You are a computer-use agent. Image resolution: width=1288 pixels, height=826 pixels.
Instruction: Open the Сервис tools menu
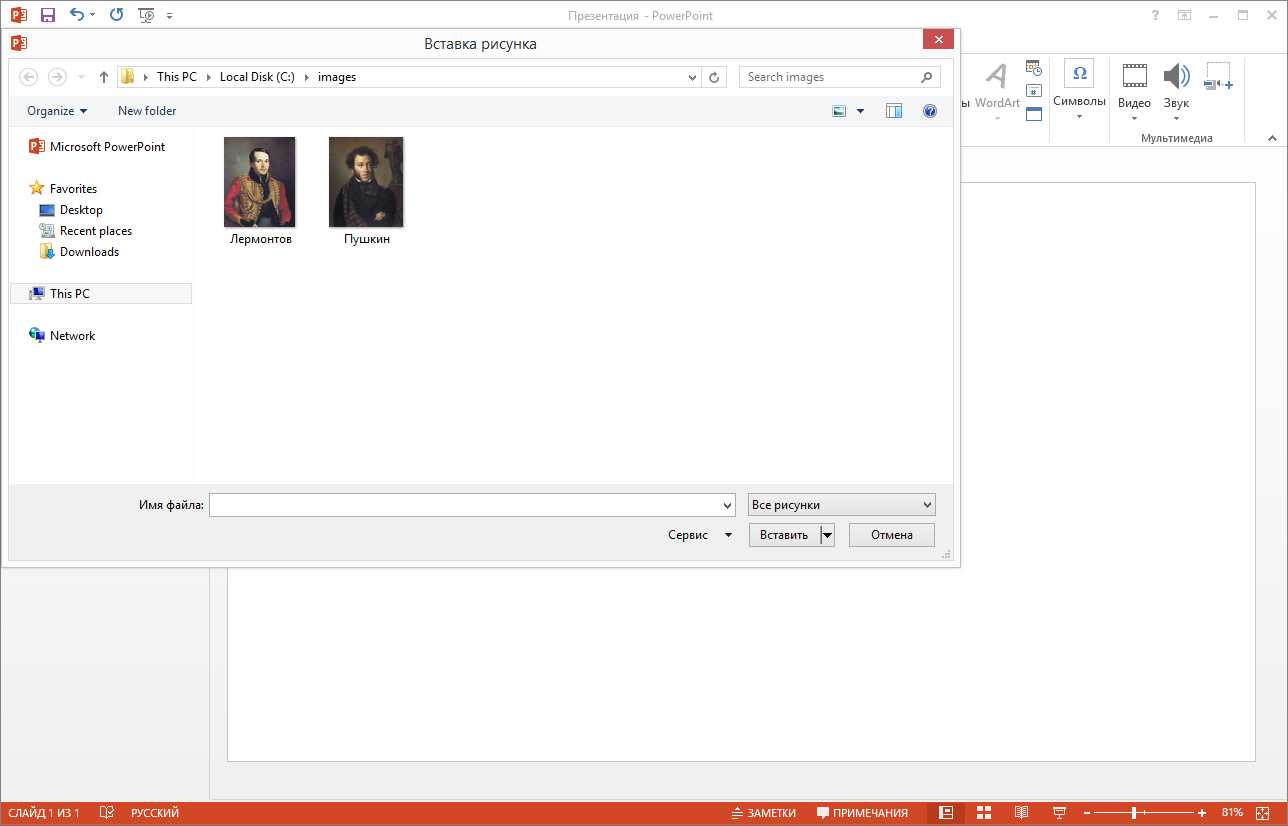tap(700, 535)
